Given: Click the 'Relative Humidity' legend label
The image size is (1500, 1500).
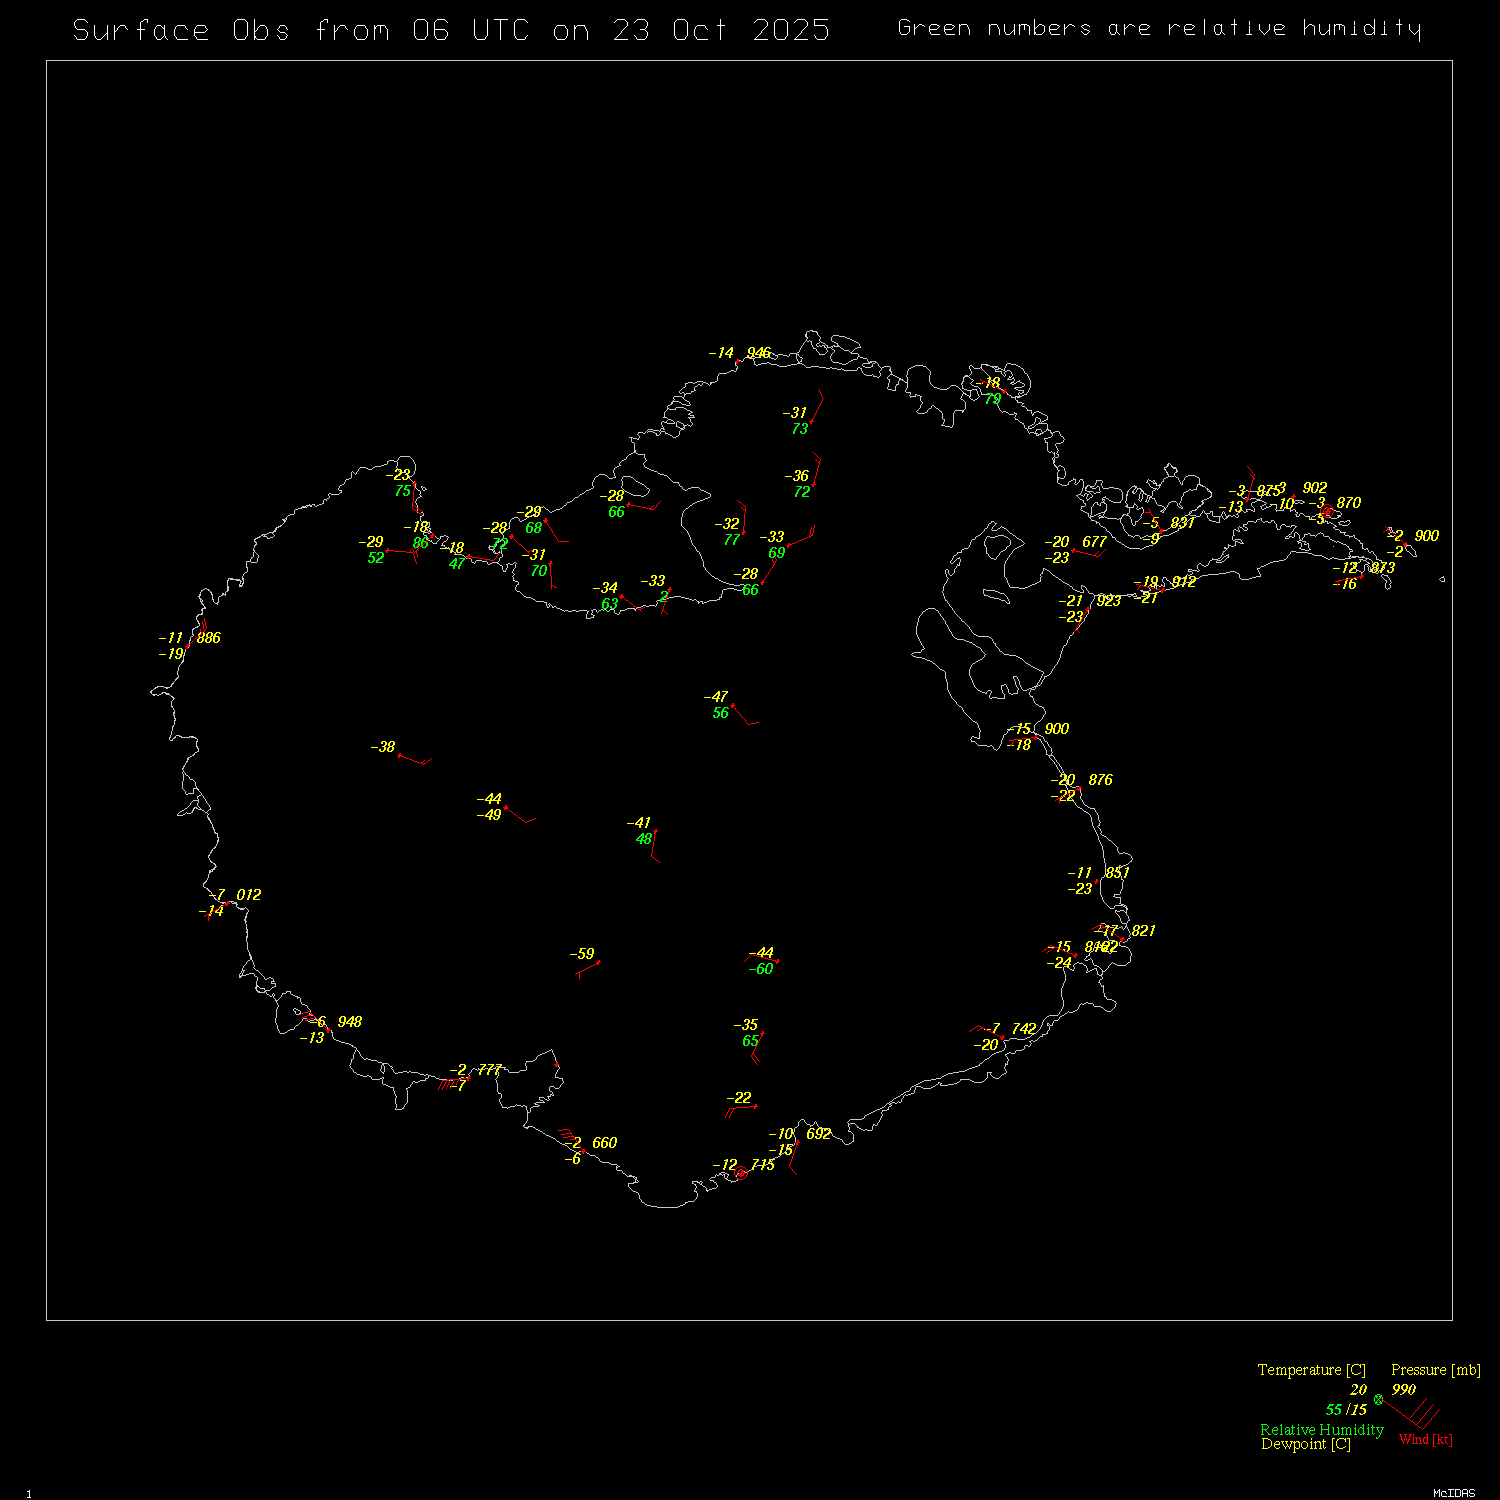Looking at the screenshot, I should point(1321,1430).
